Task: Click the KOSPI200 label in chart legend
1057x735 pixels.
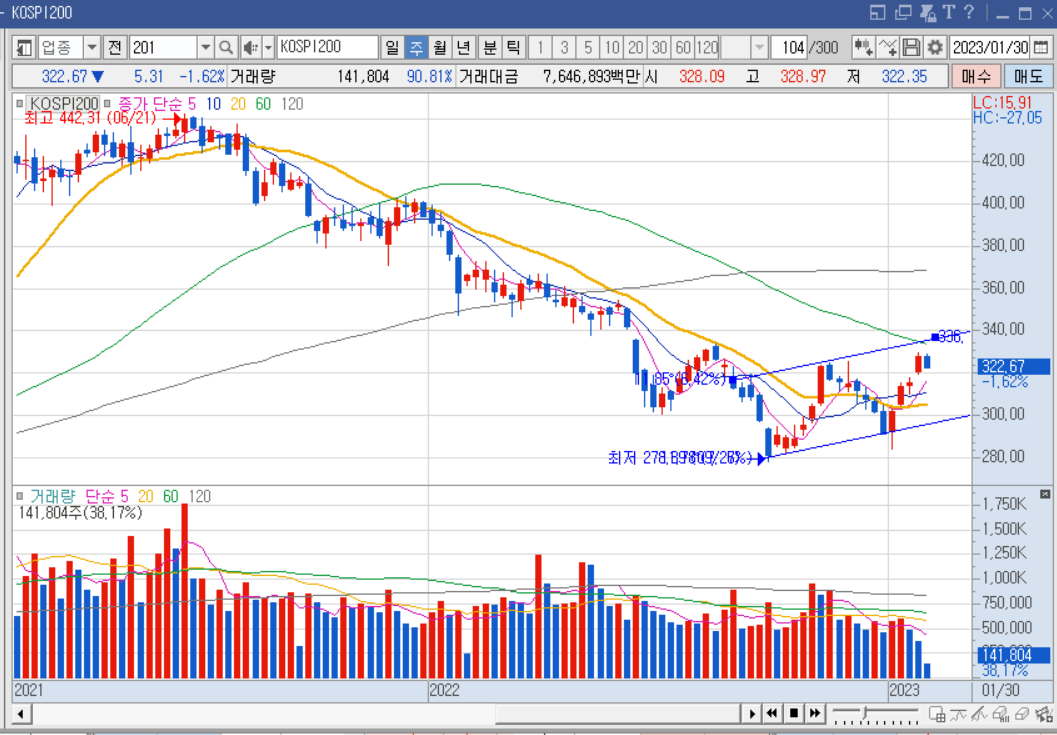Action: click(65, 104)
